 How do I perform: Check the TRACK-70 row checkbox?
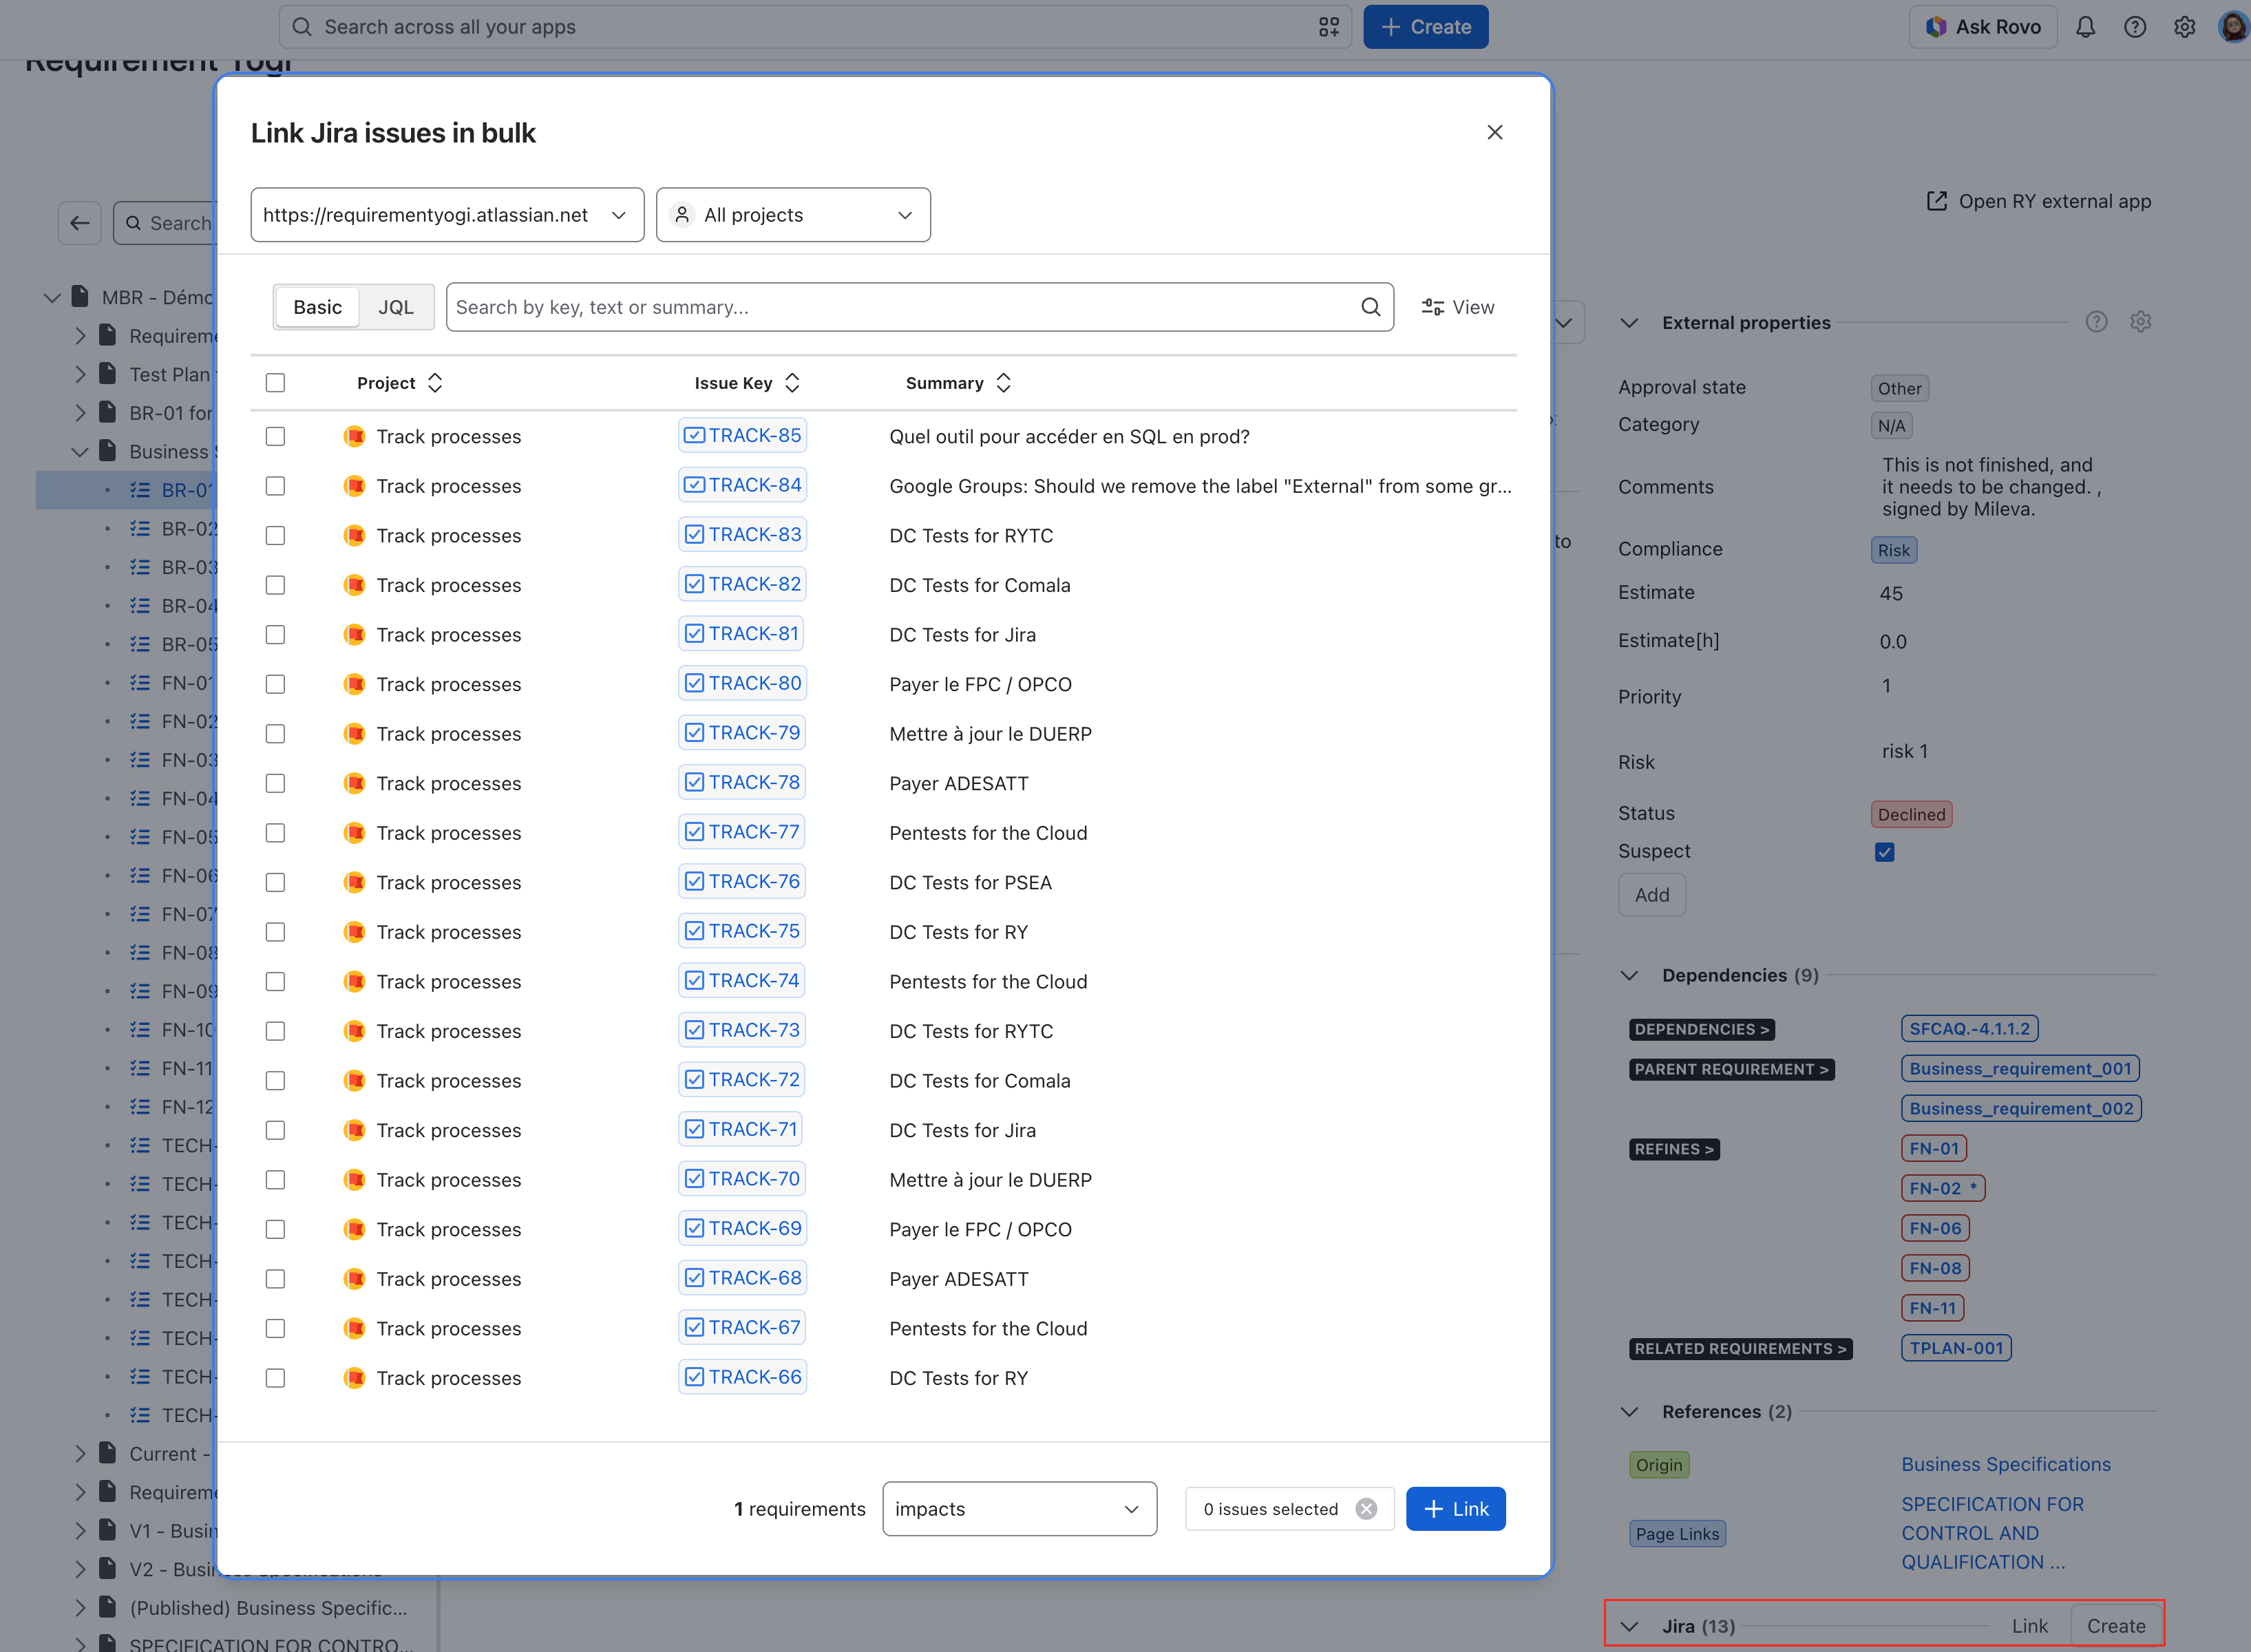pos(275,1180)
